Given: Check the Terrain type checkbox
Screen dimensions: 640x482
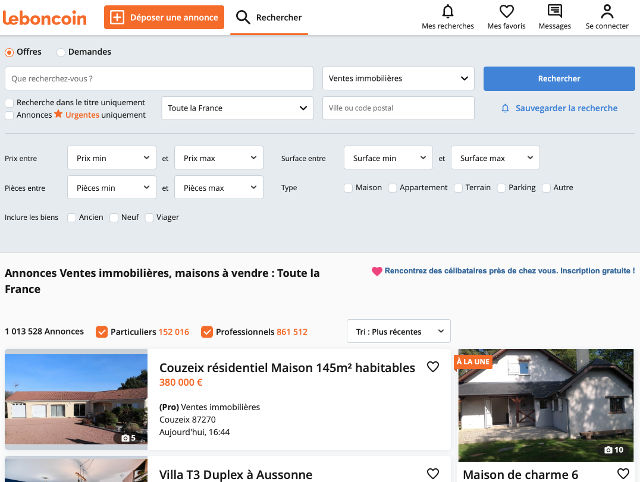Looking at the screenshot, I should tap(458, 188).
